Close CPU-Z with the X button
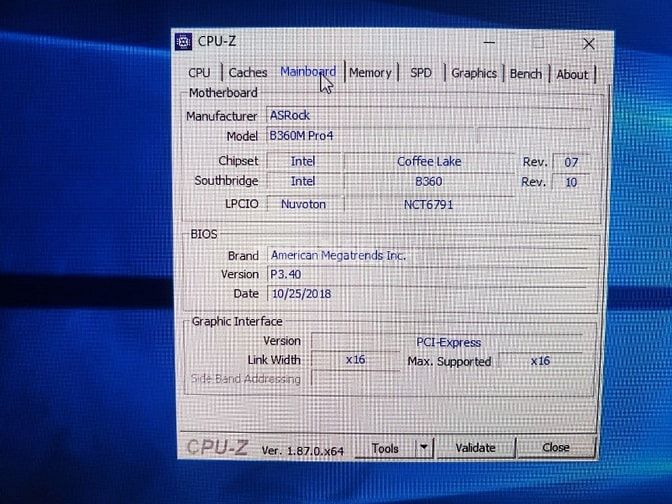 coord(589,44)
